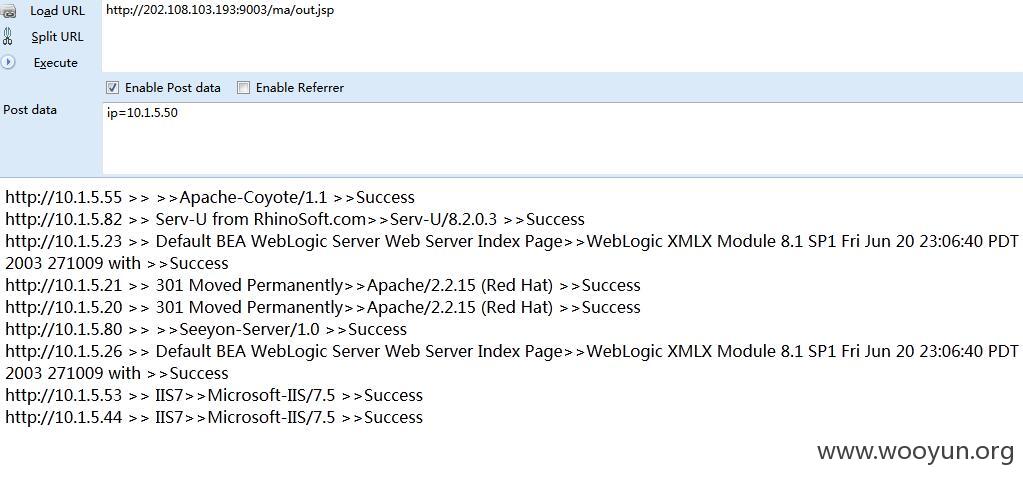Click the Split URL text button
Viewport: 1023px width, 480px height.
click(x=57, y=37)
